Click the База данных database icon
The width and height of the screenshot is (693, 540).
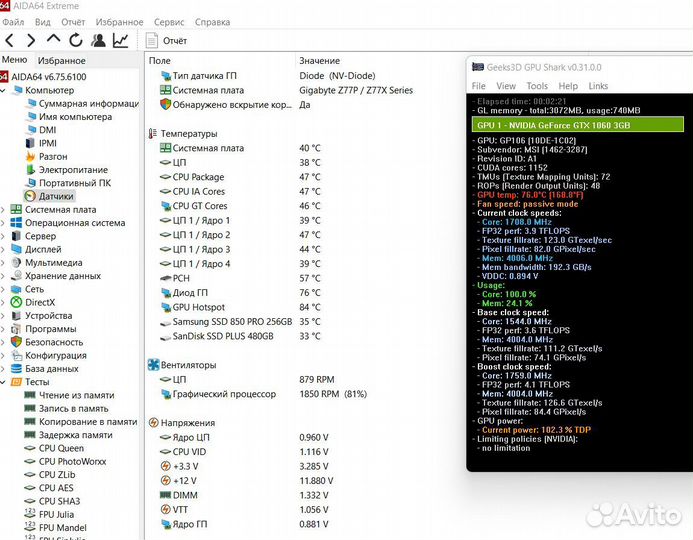pyautogui.click(x=16, y=369)
